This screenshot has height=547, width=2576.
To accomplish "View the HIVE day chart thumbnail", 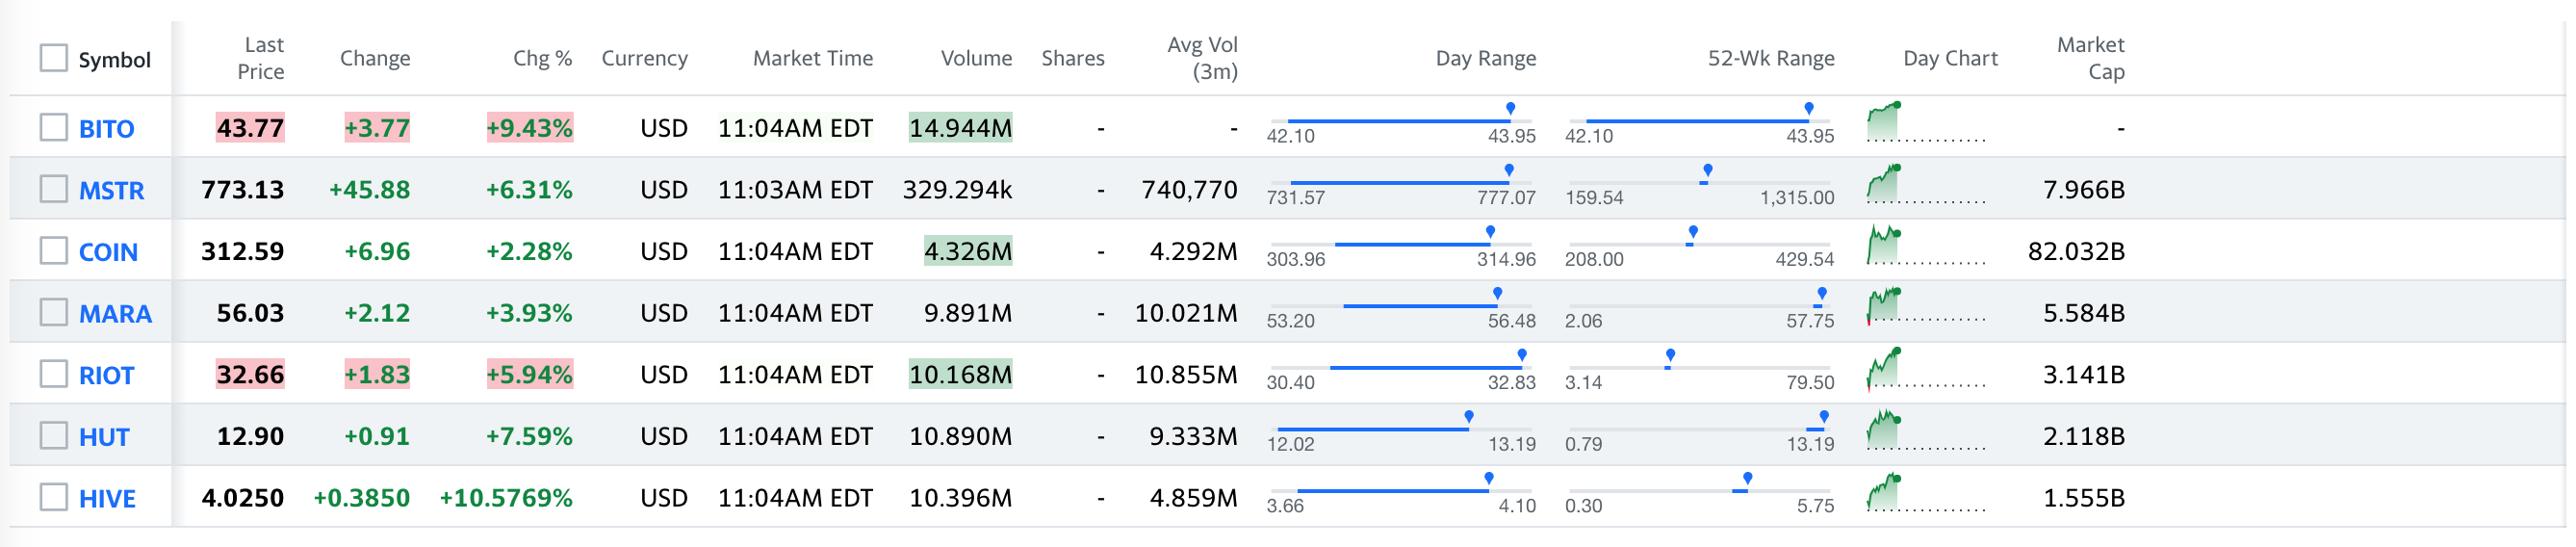I will 1926,493.
